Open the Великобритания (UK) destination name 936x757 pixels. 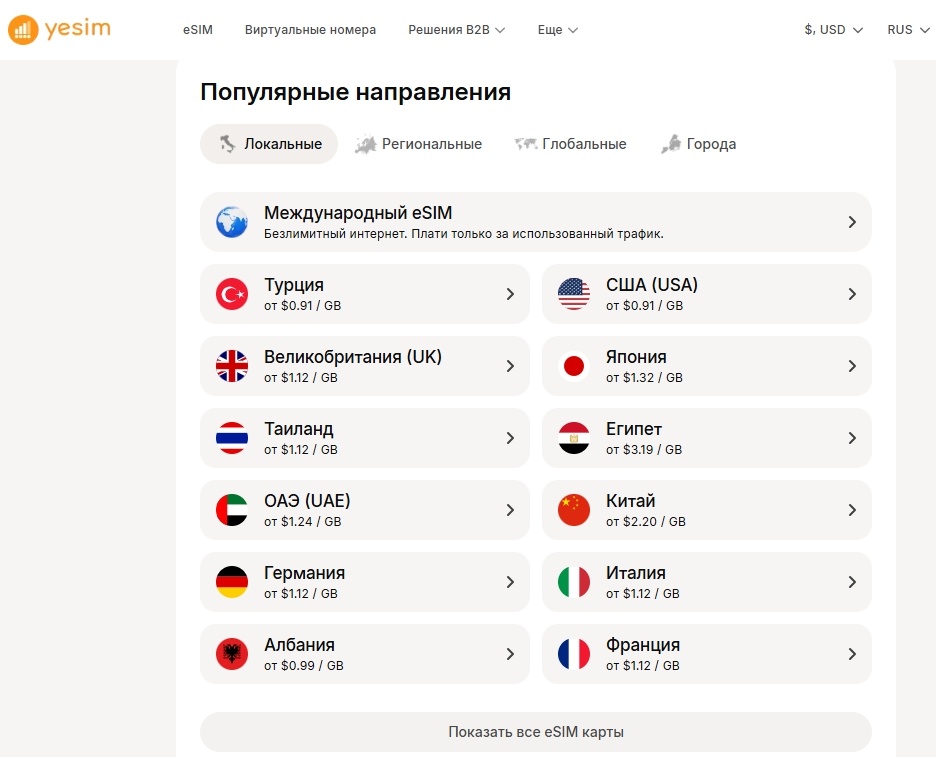(353, 357)
